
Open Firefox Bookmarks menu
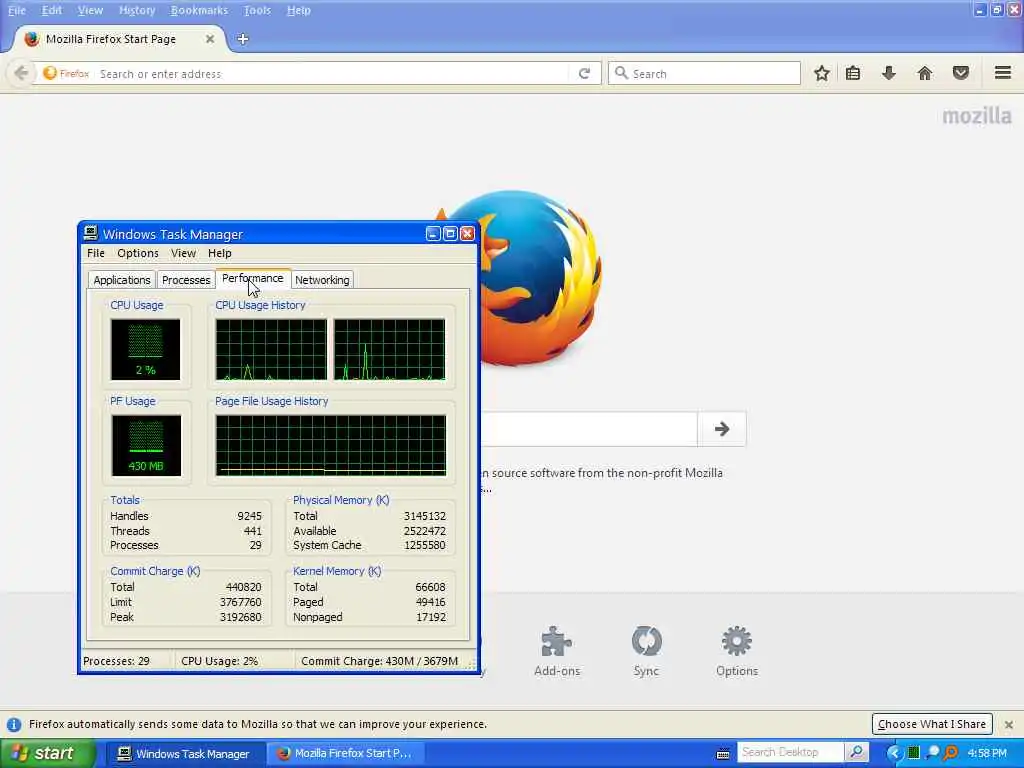[x=199, y=10]
